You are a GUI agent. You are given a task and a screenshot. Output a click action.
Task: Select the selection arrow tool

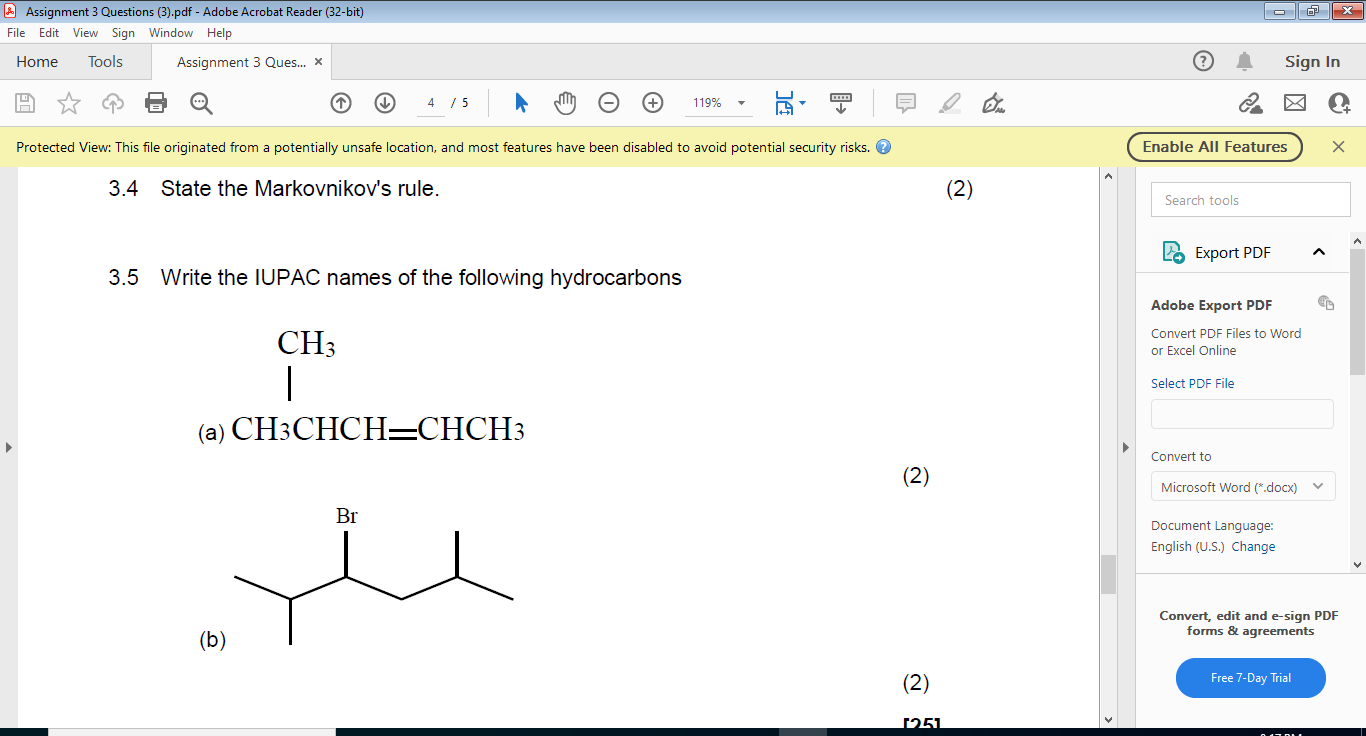[x=521, y=102]
